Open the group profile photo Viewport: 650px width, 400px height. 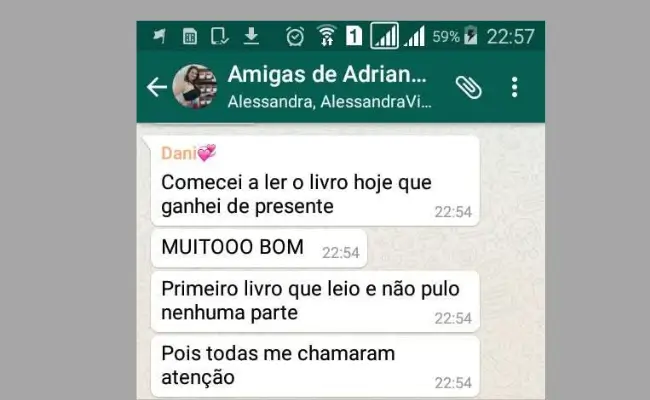195,87
